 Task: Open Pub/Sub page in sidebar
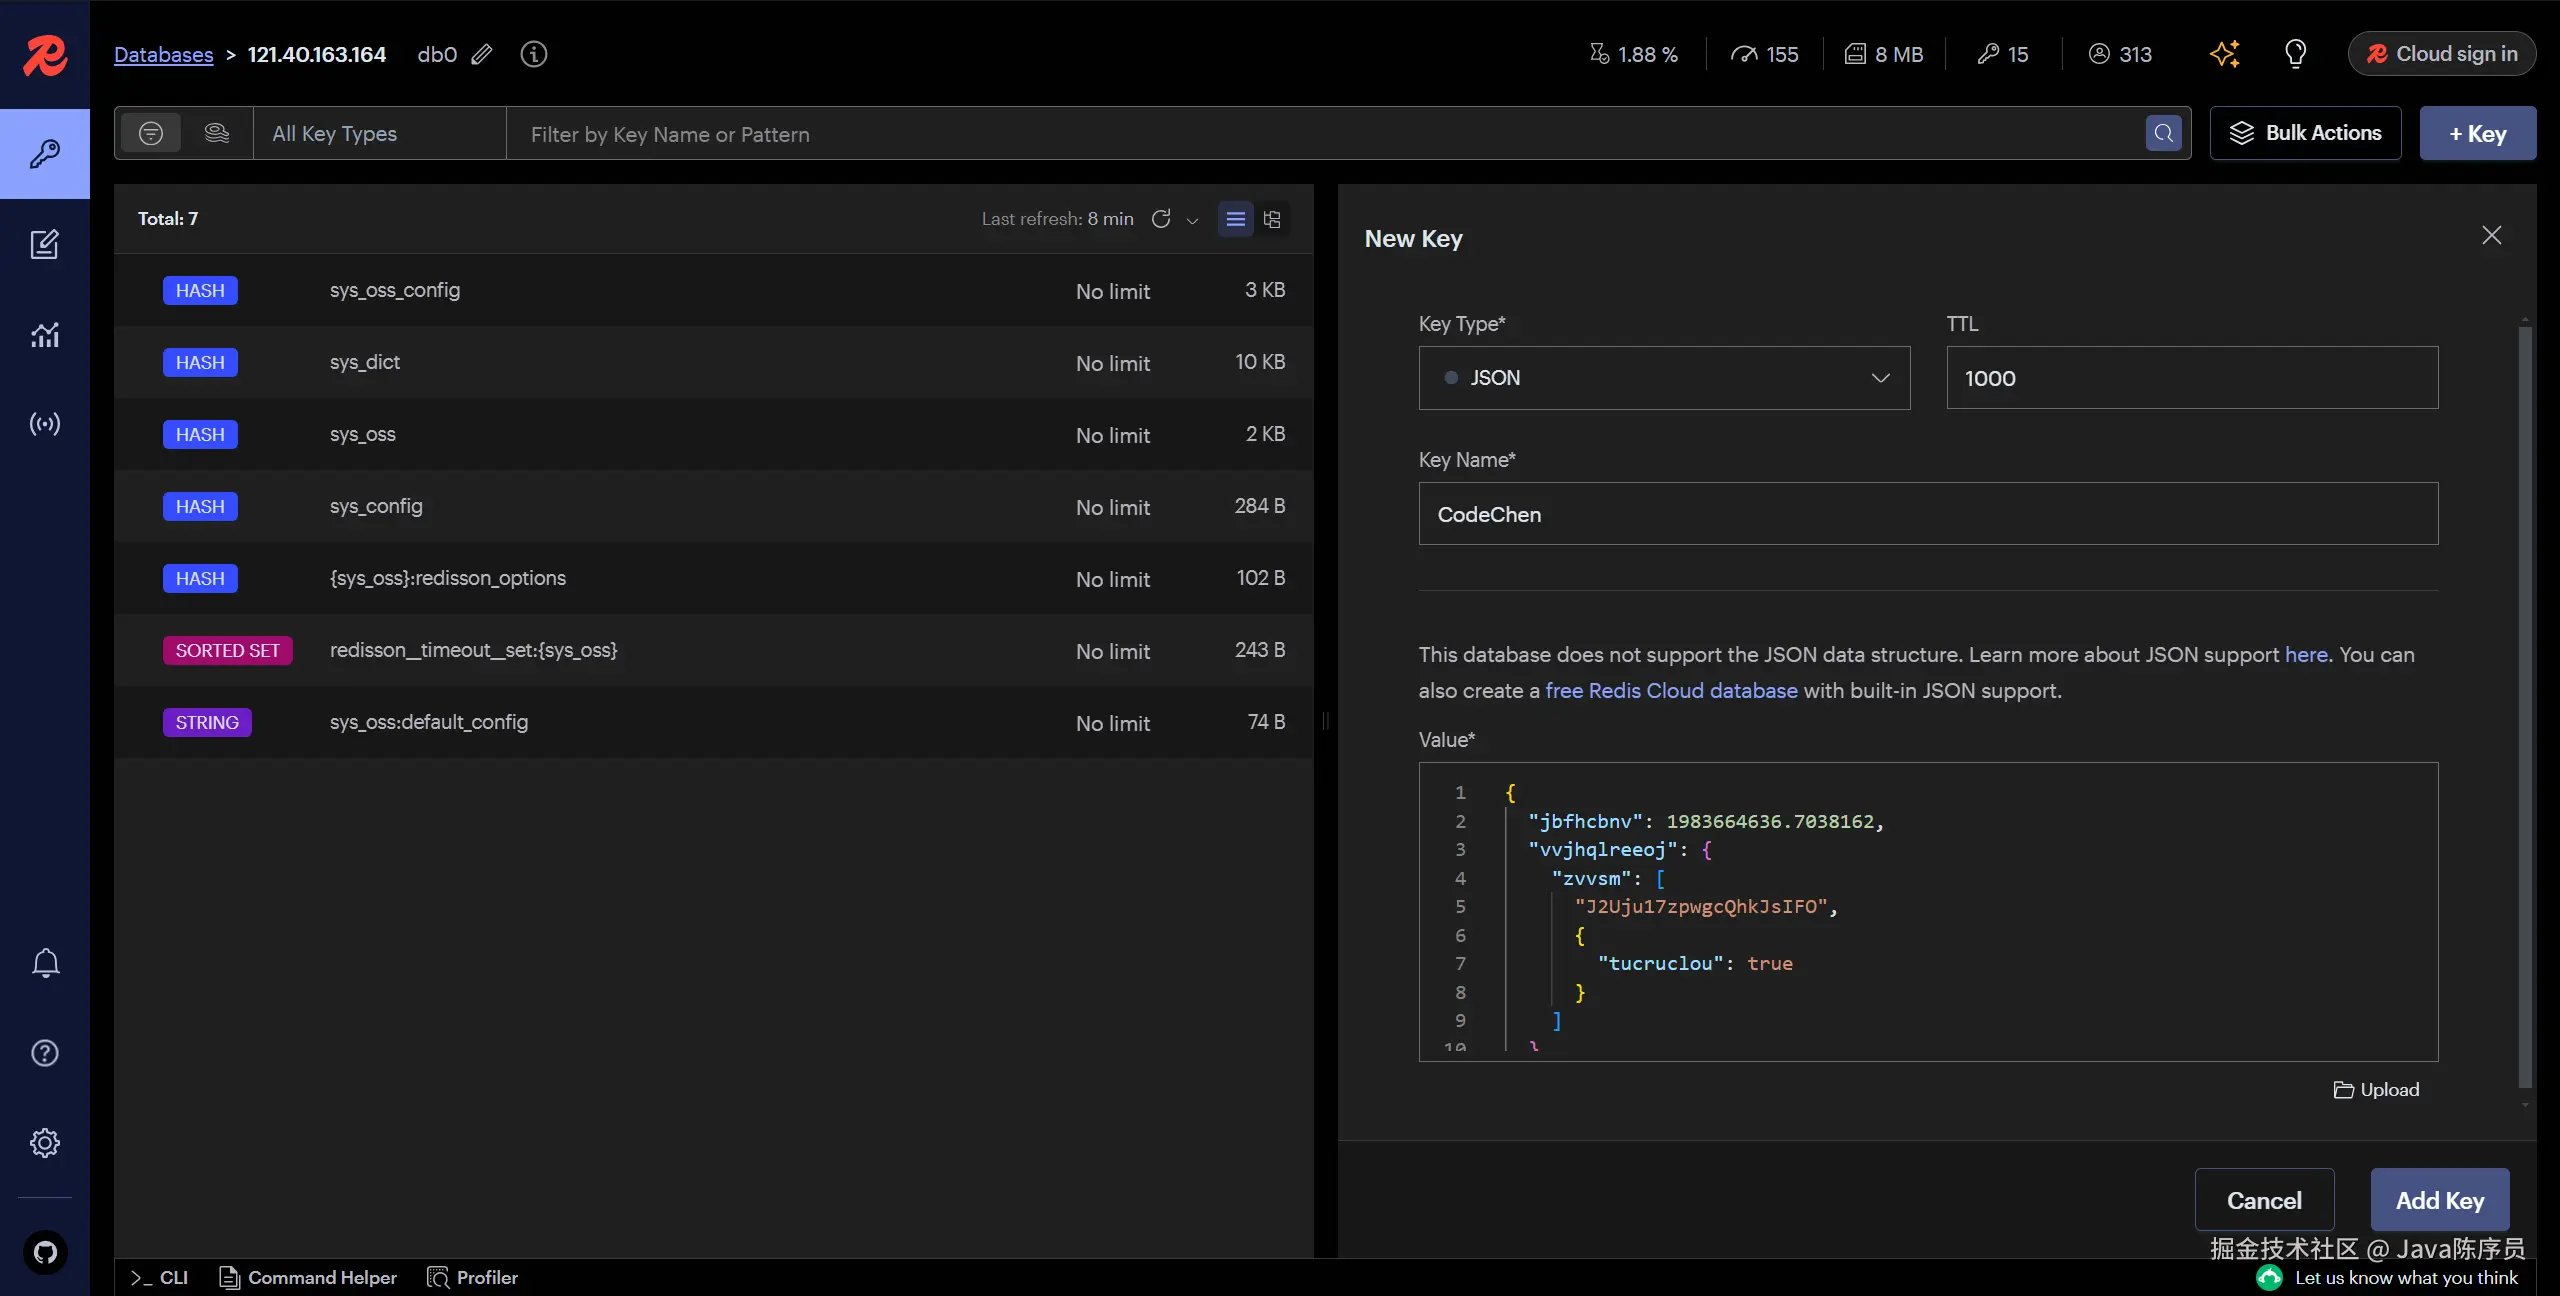click(44, 424)
